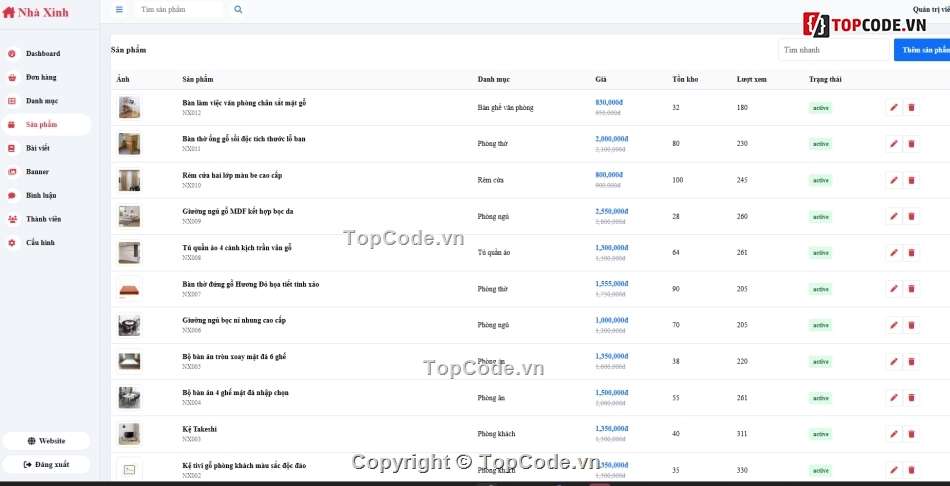The height and width of the screenshot is (486, 950).
Task: Toggle the hamburger sidebar menu icon
Action: (x=119, y=9)
